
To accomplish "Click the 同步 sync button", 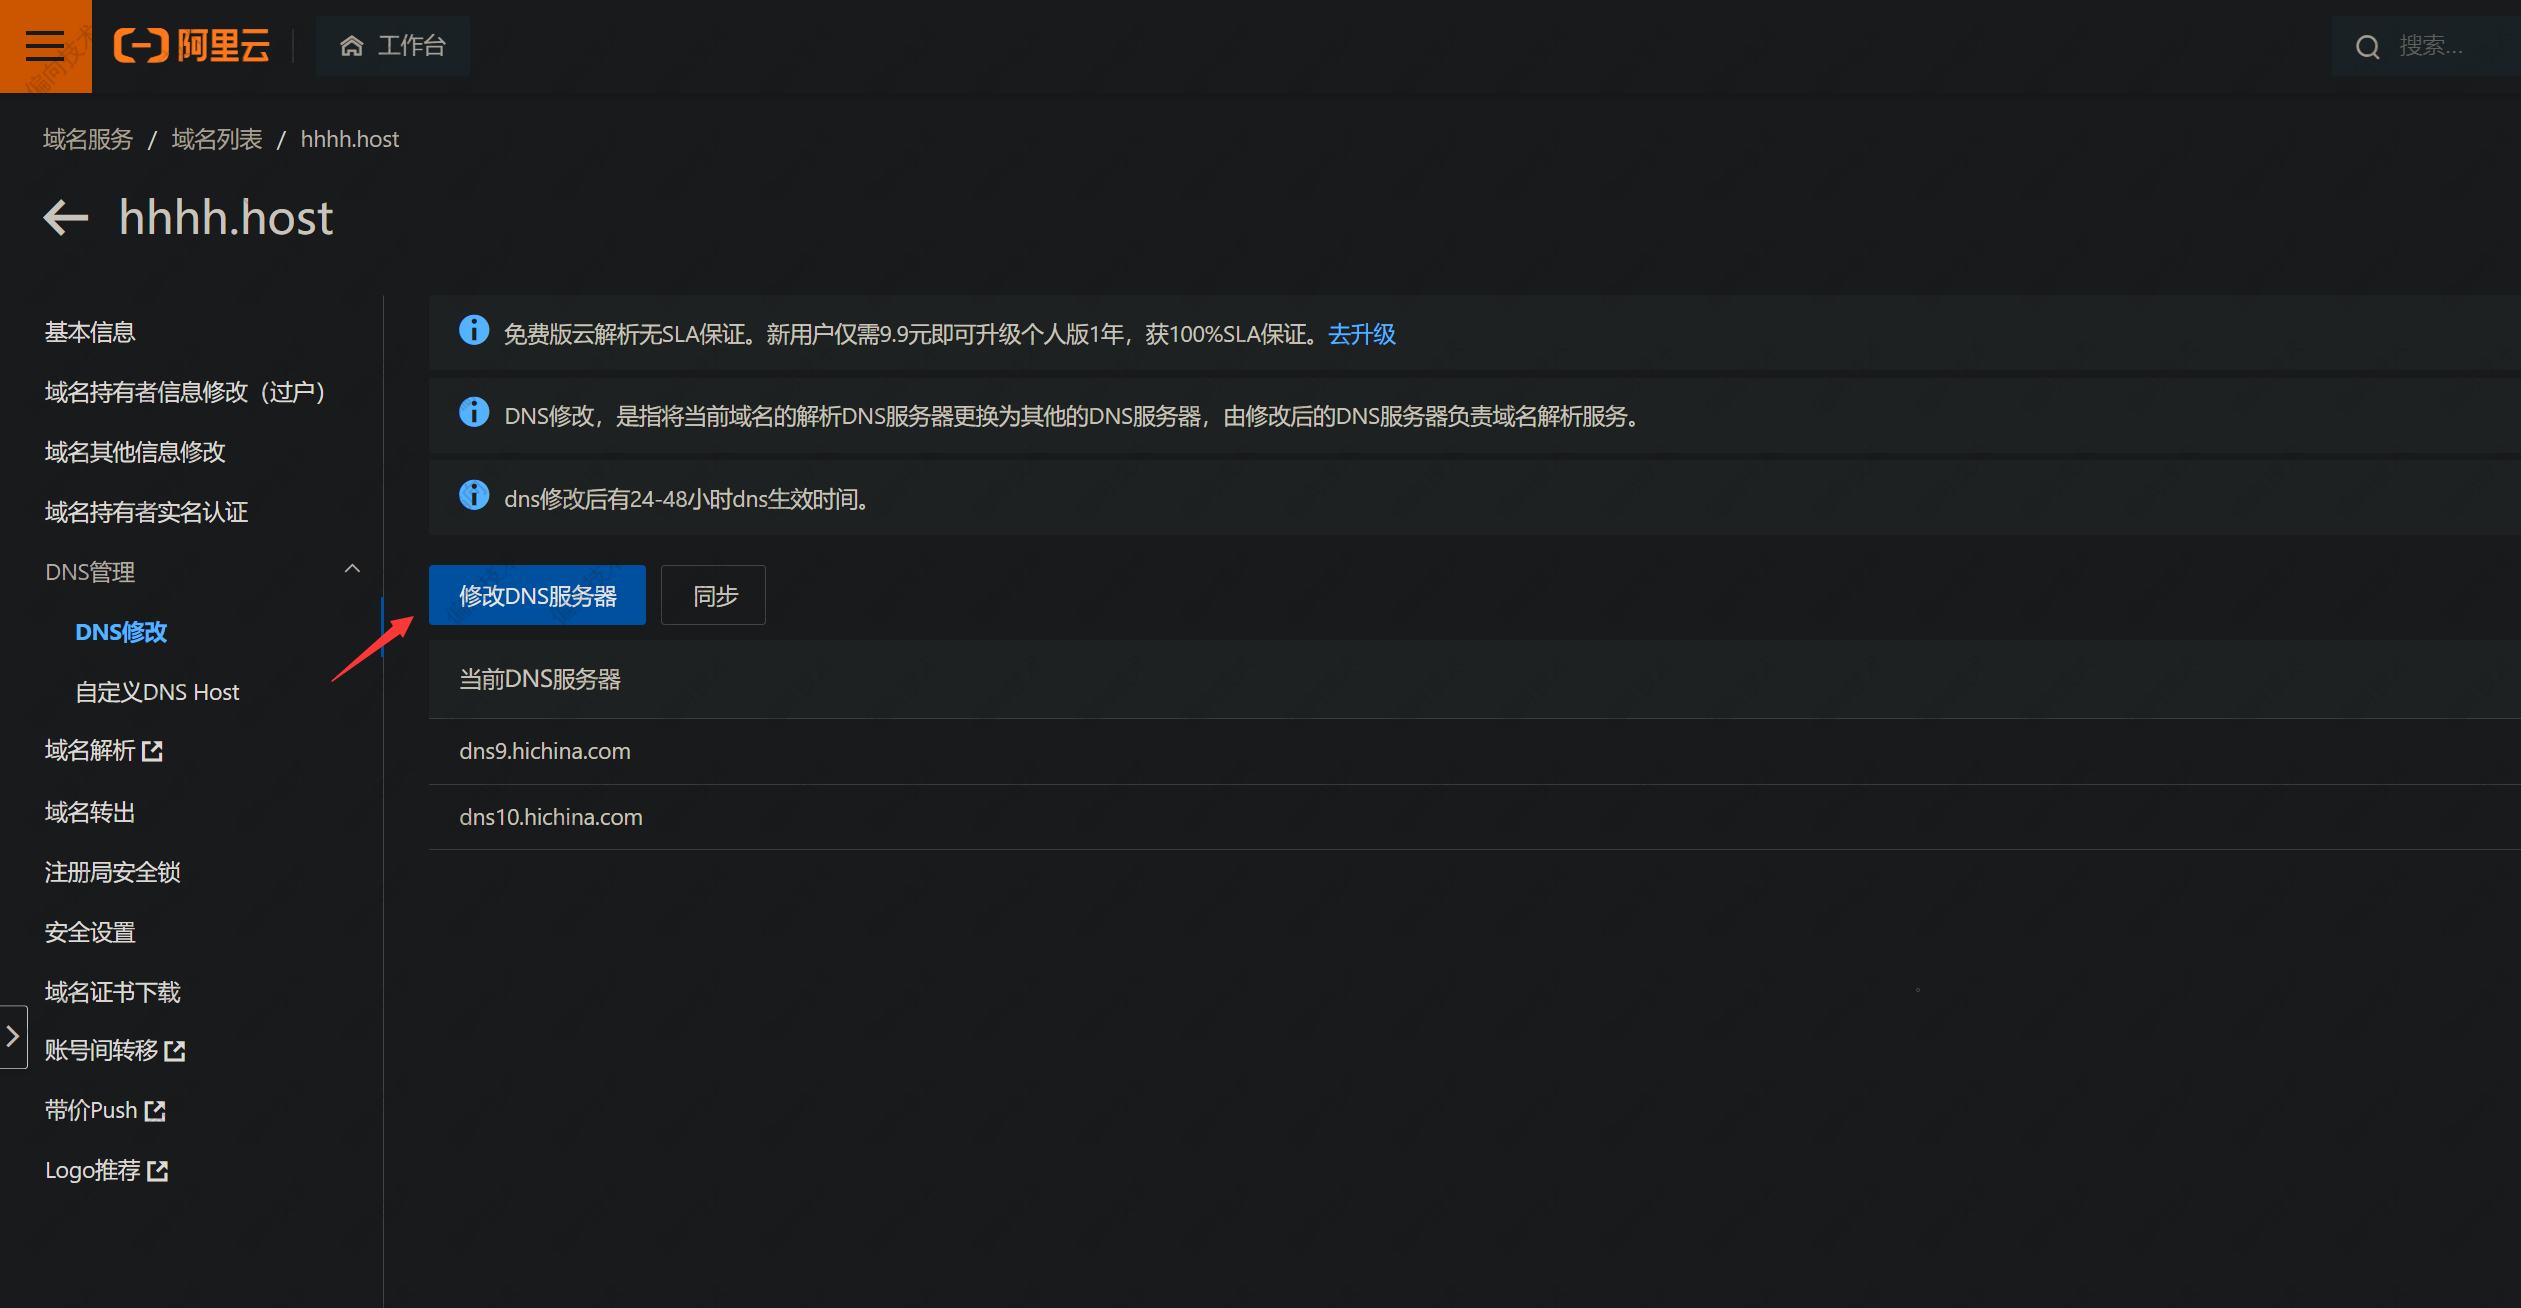I will coord(713,595).
